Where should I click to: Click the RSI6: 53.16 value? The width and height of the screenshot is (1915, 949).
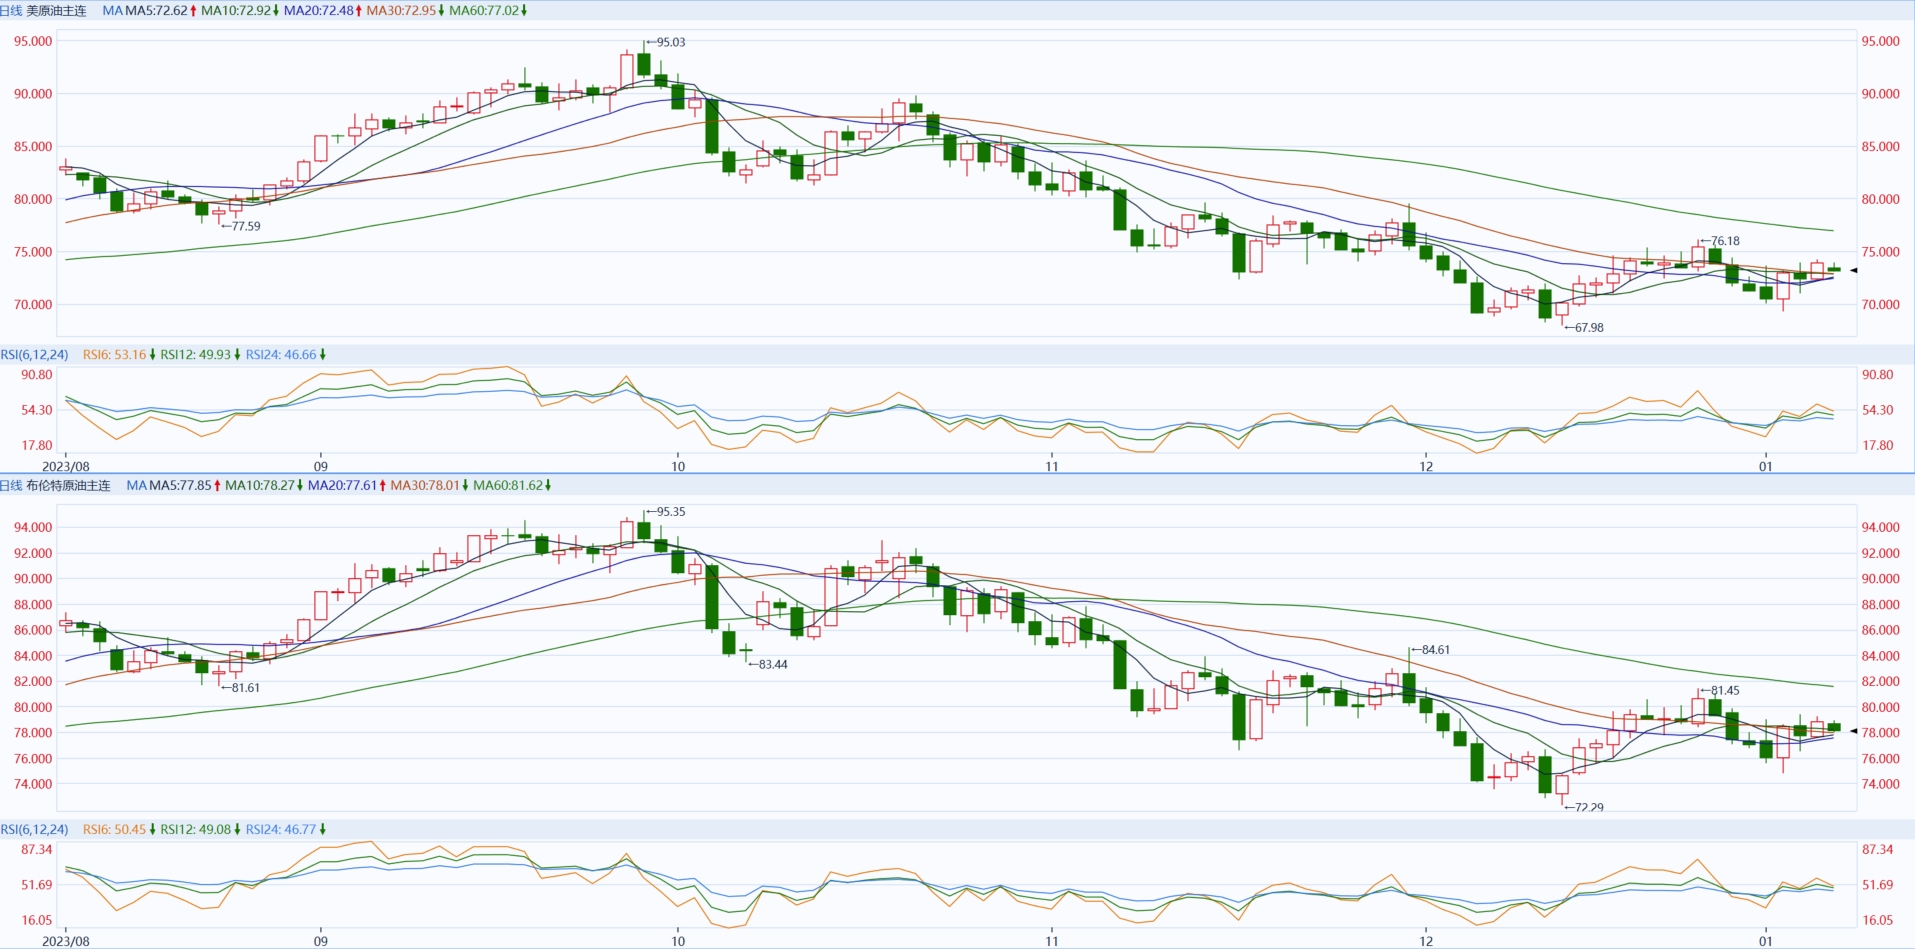coord(114,355)
